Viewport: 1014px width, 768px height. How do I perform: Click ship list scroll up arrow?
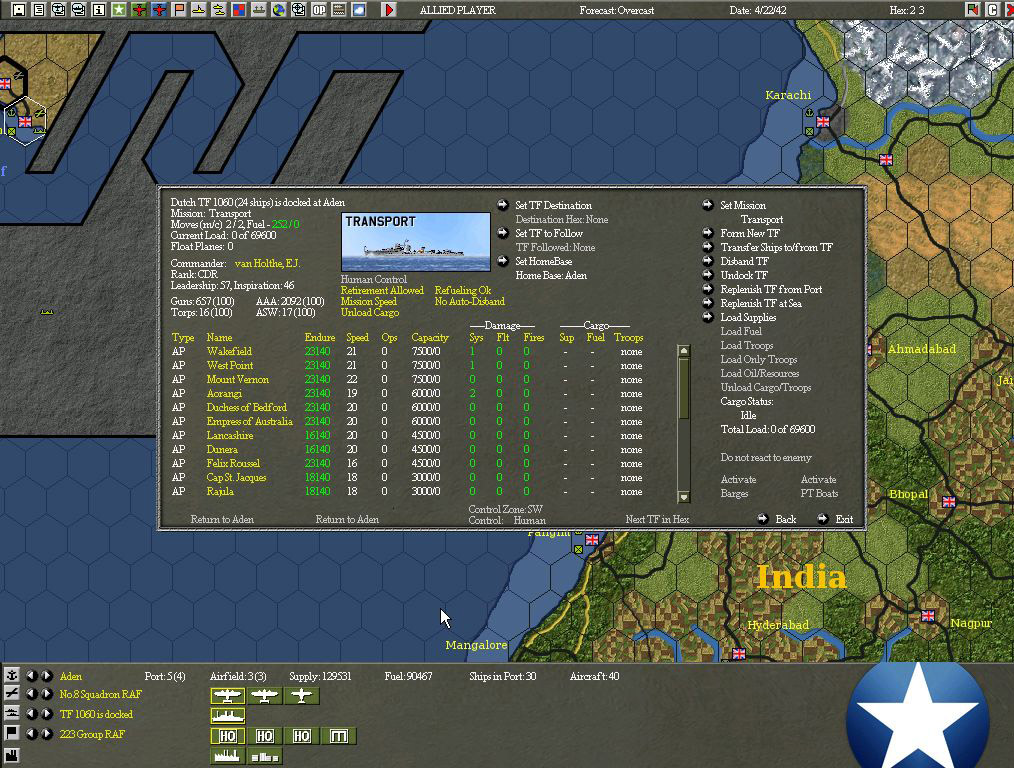coord(684,350)
